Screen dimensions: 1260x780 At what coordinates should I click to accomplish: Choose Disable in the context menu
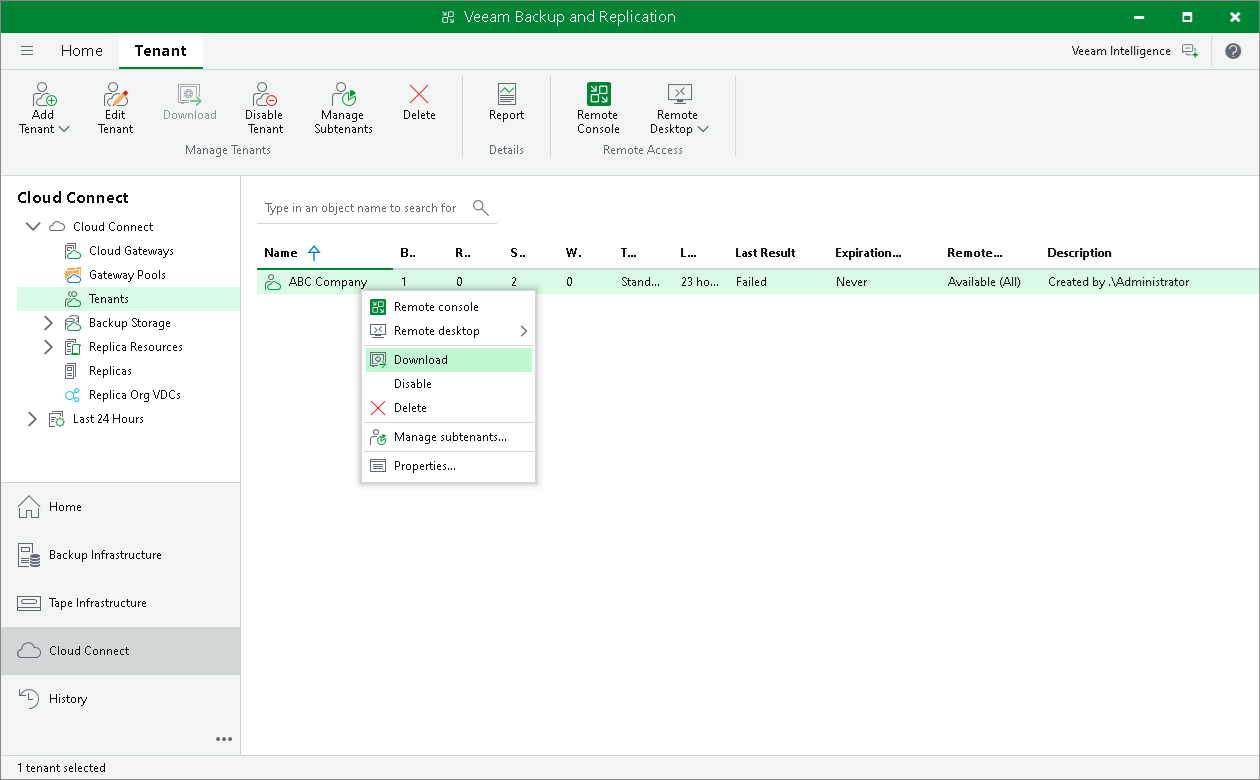pos(449,384)
